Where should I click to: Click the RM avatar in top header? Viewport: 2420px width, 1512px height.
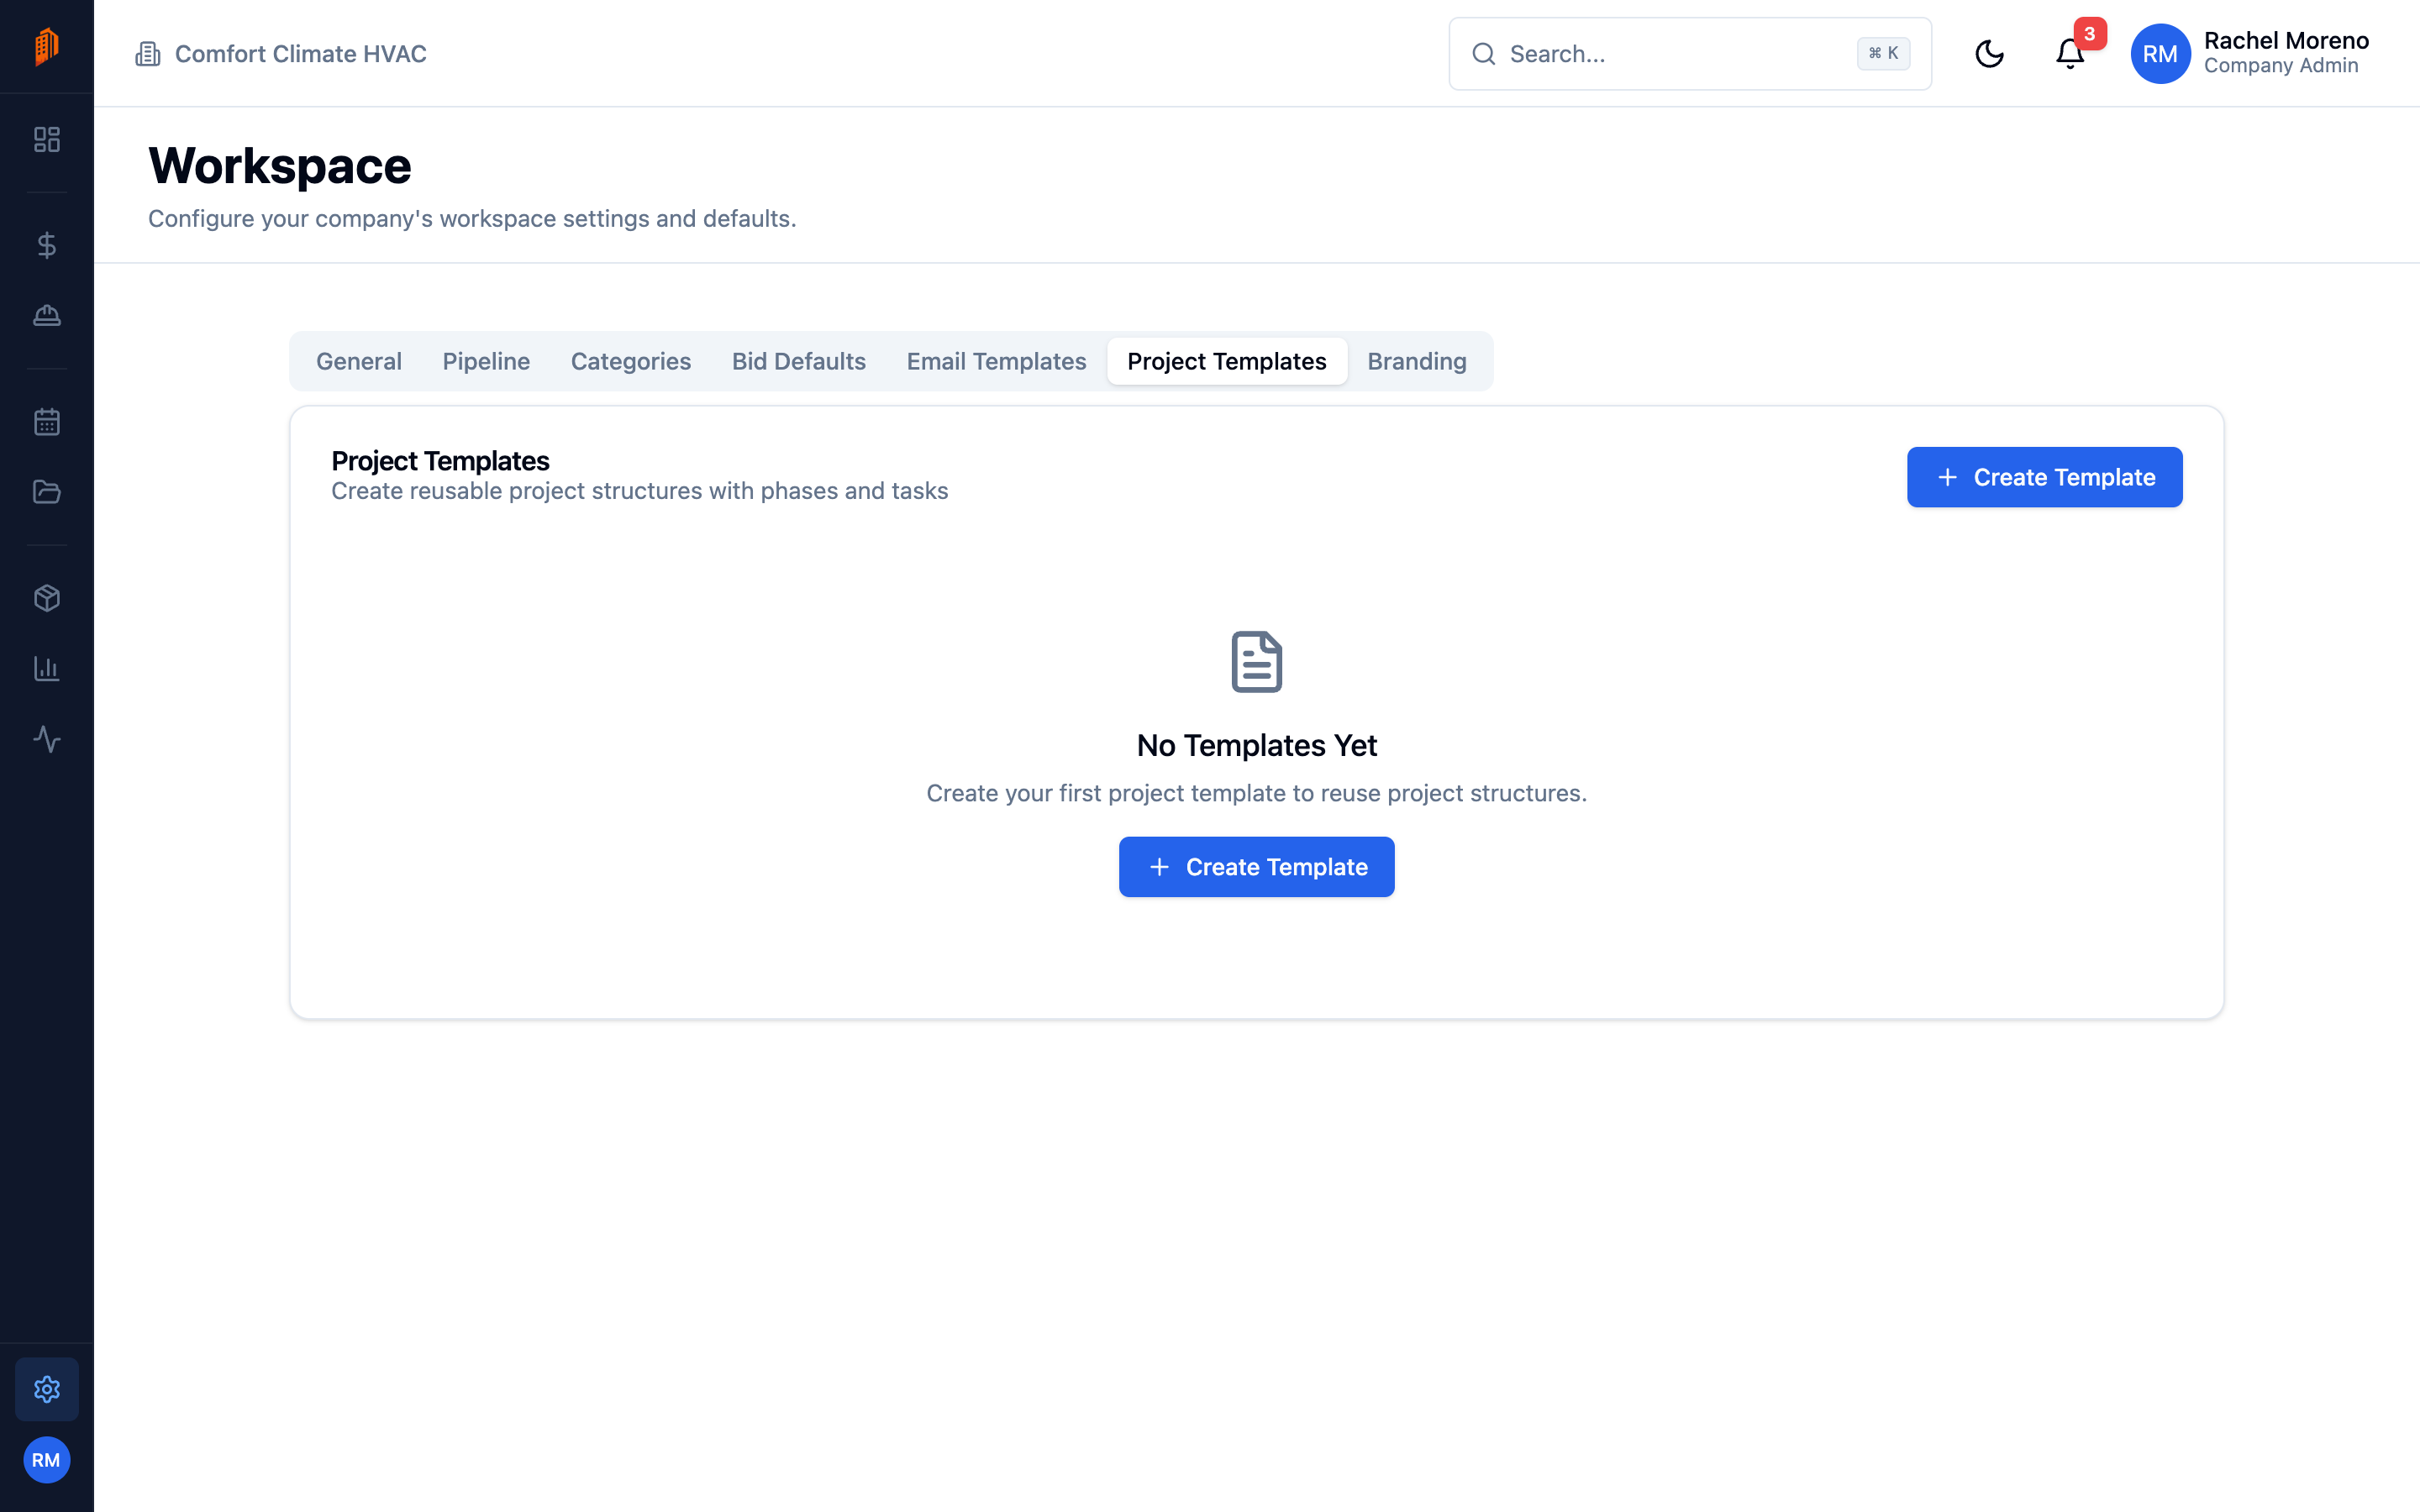2160,54
